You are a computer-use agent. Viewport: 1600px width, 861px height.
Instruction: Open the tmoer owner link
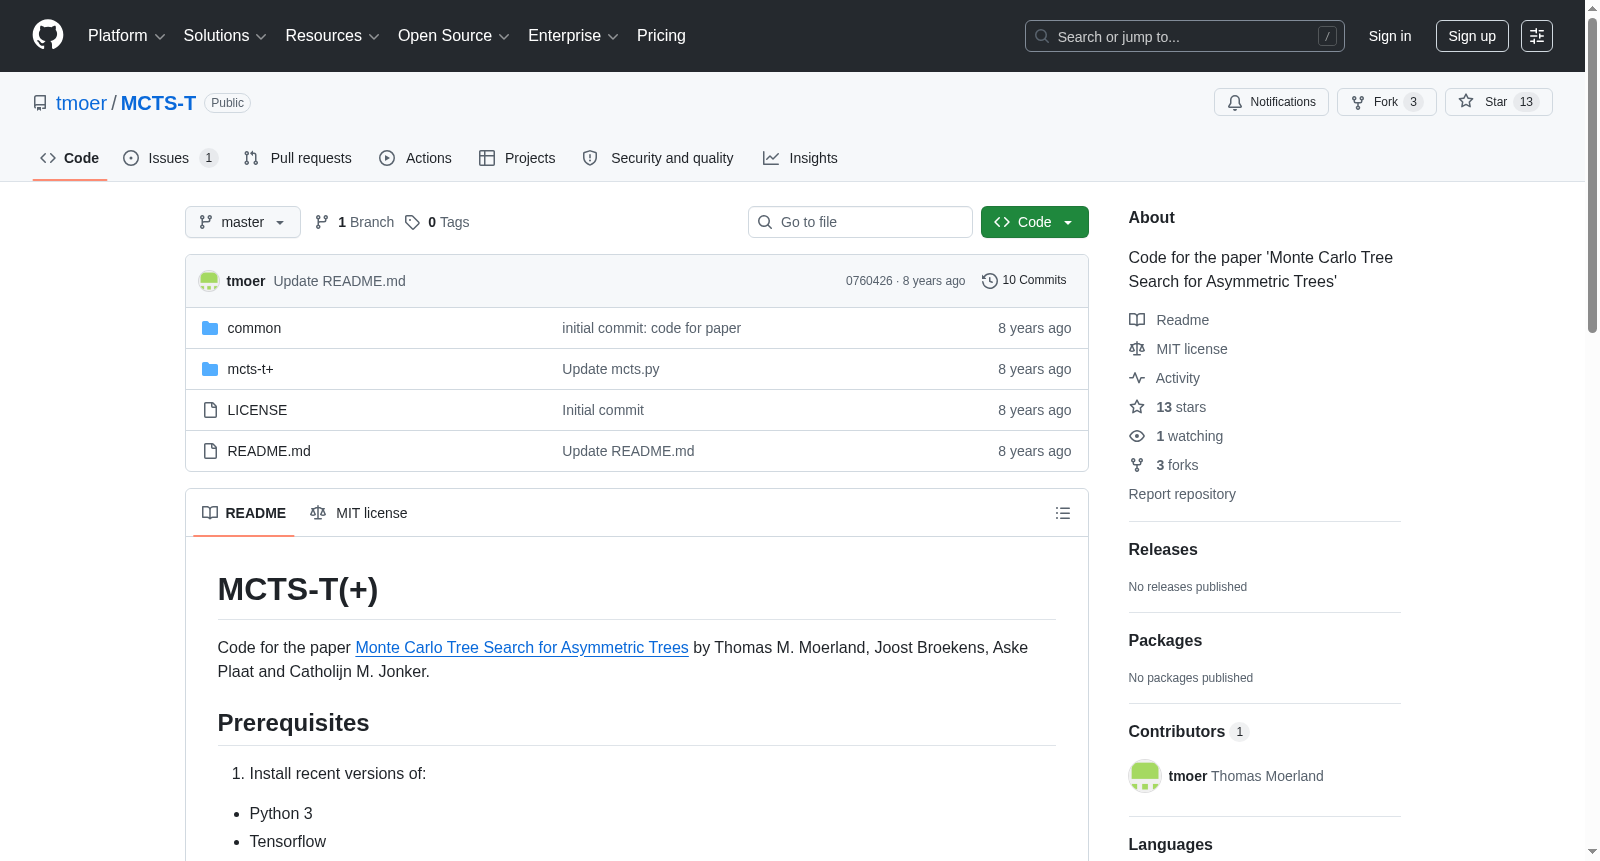pos(81,103)
